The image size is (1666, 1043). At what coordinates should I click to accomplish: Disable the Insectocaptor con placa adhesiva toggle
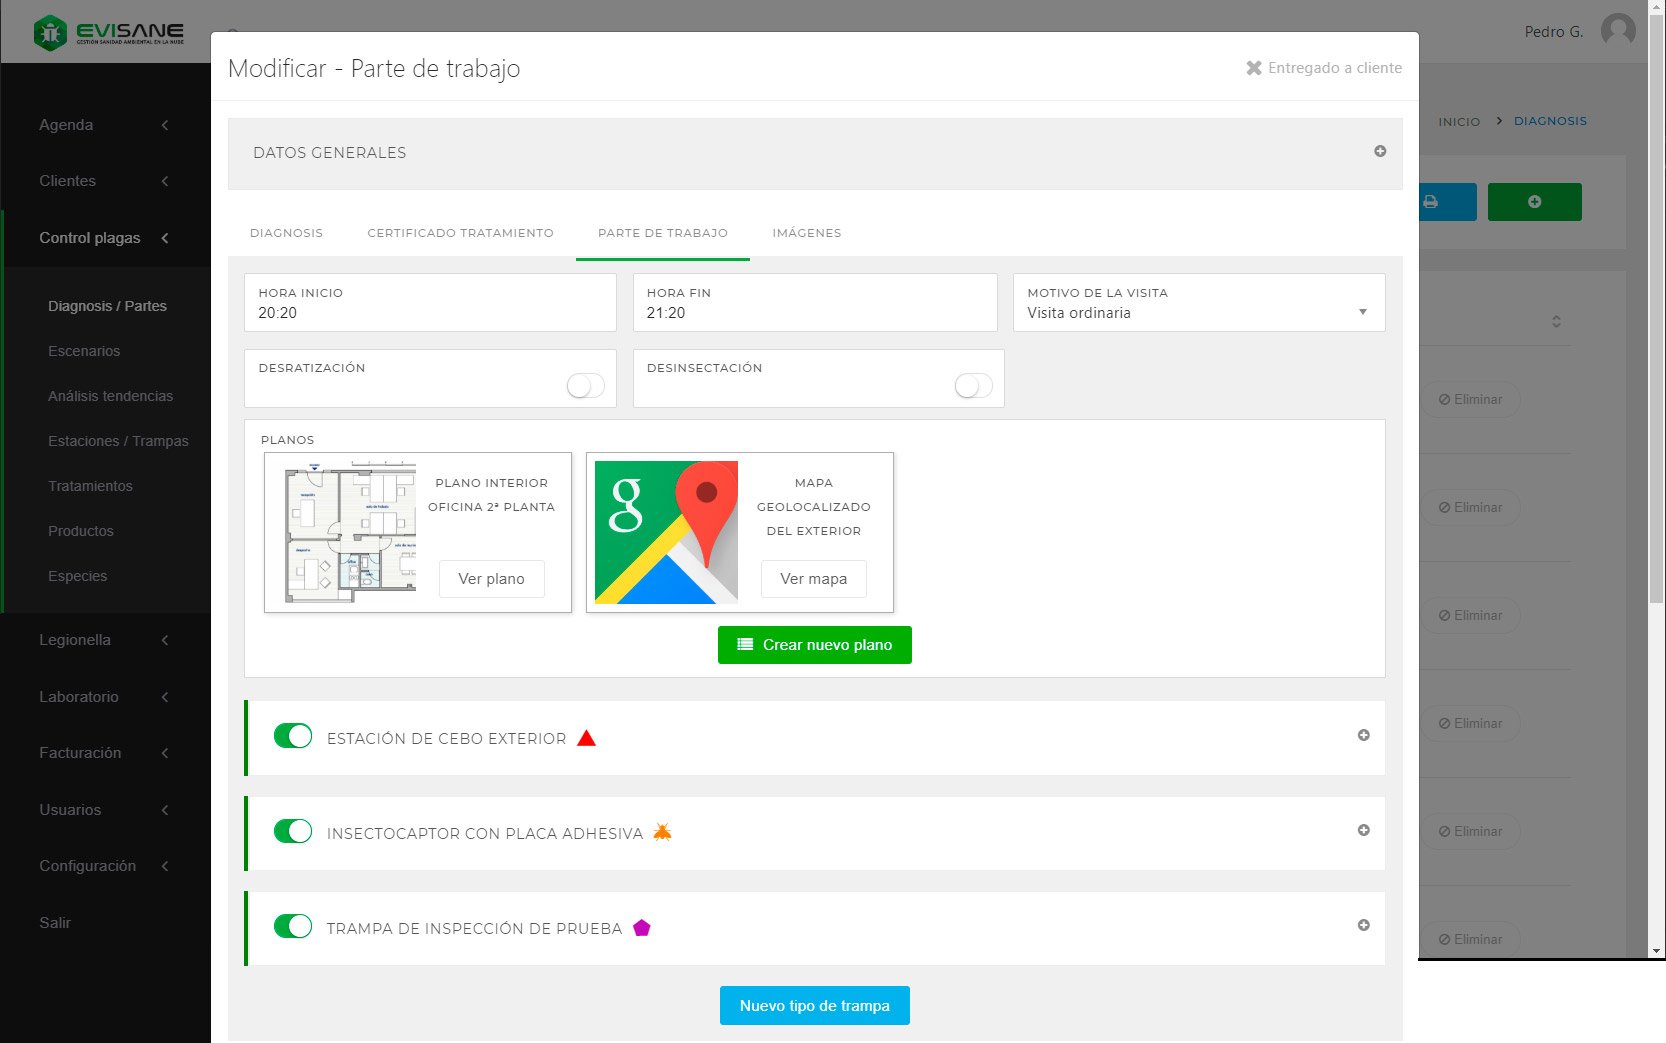click(293, 831)
